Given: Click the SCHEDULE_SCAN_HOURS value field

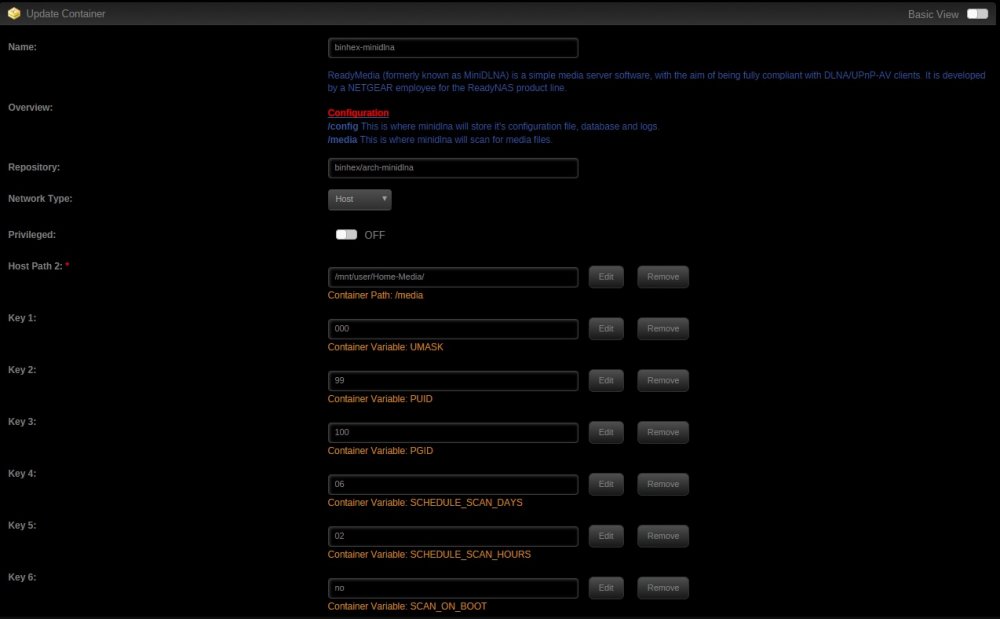Looking at the screenshot, I should point(453,537).
